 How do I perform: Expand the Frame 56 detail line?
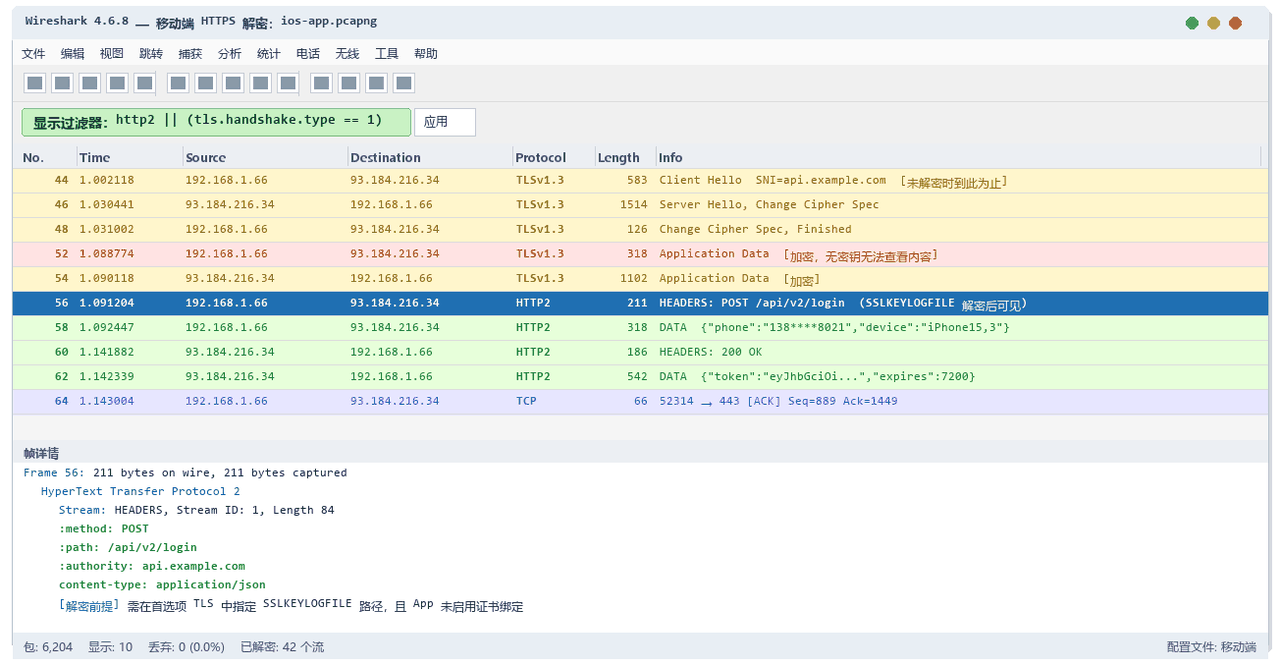(x=185, y=473)
